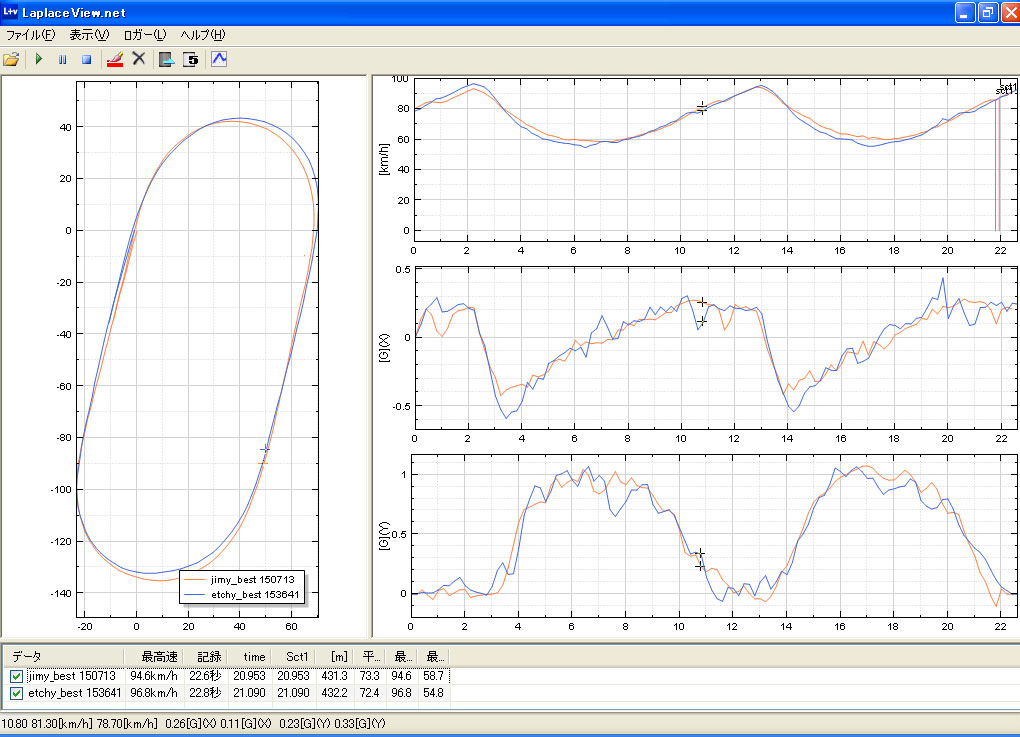Click the toolbar icon showing number 5

(x=191, y=59)
